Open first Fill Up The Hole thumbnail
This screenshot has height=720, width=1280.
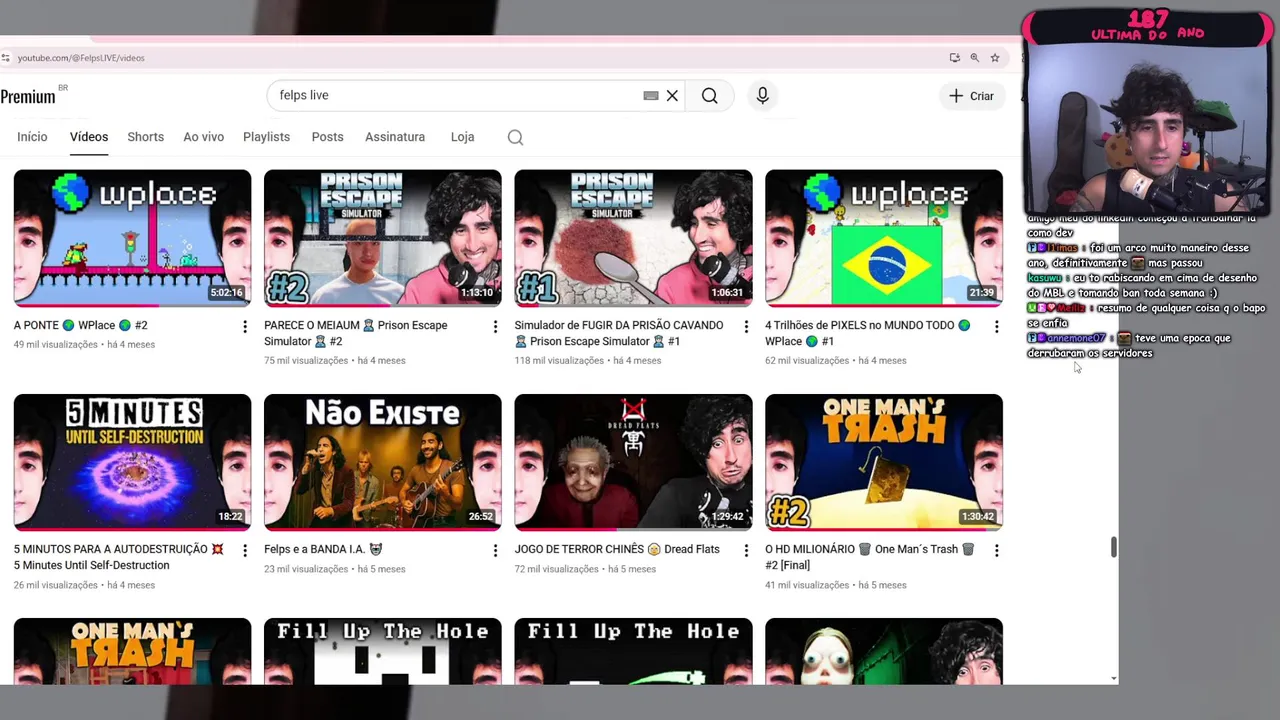pos(383,651)
